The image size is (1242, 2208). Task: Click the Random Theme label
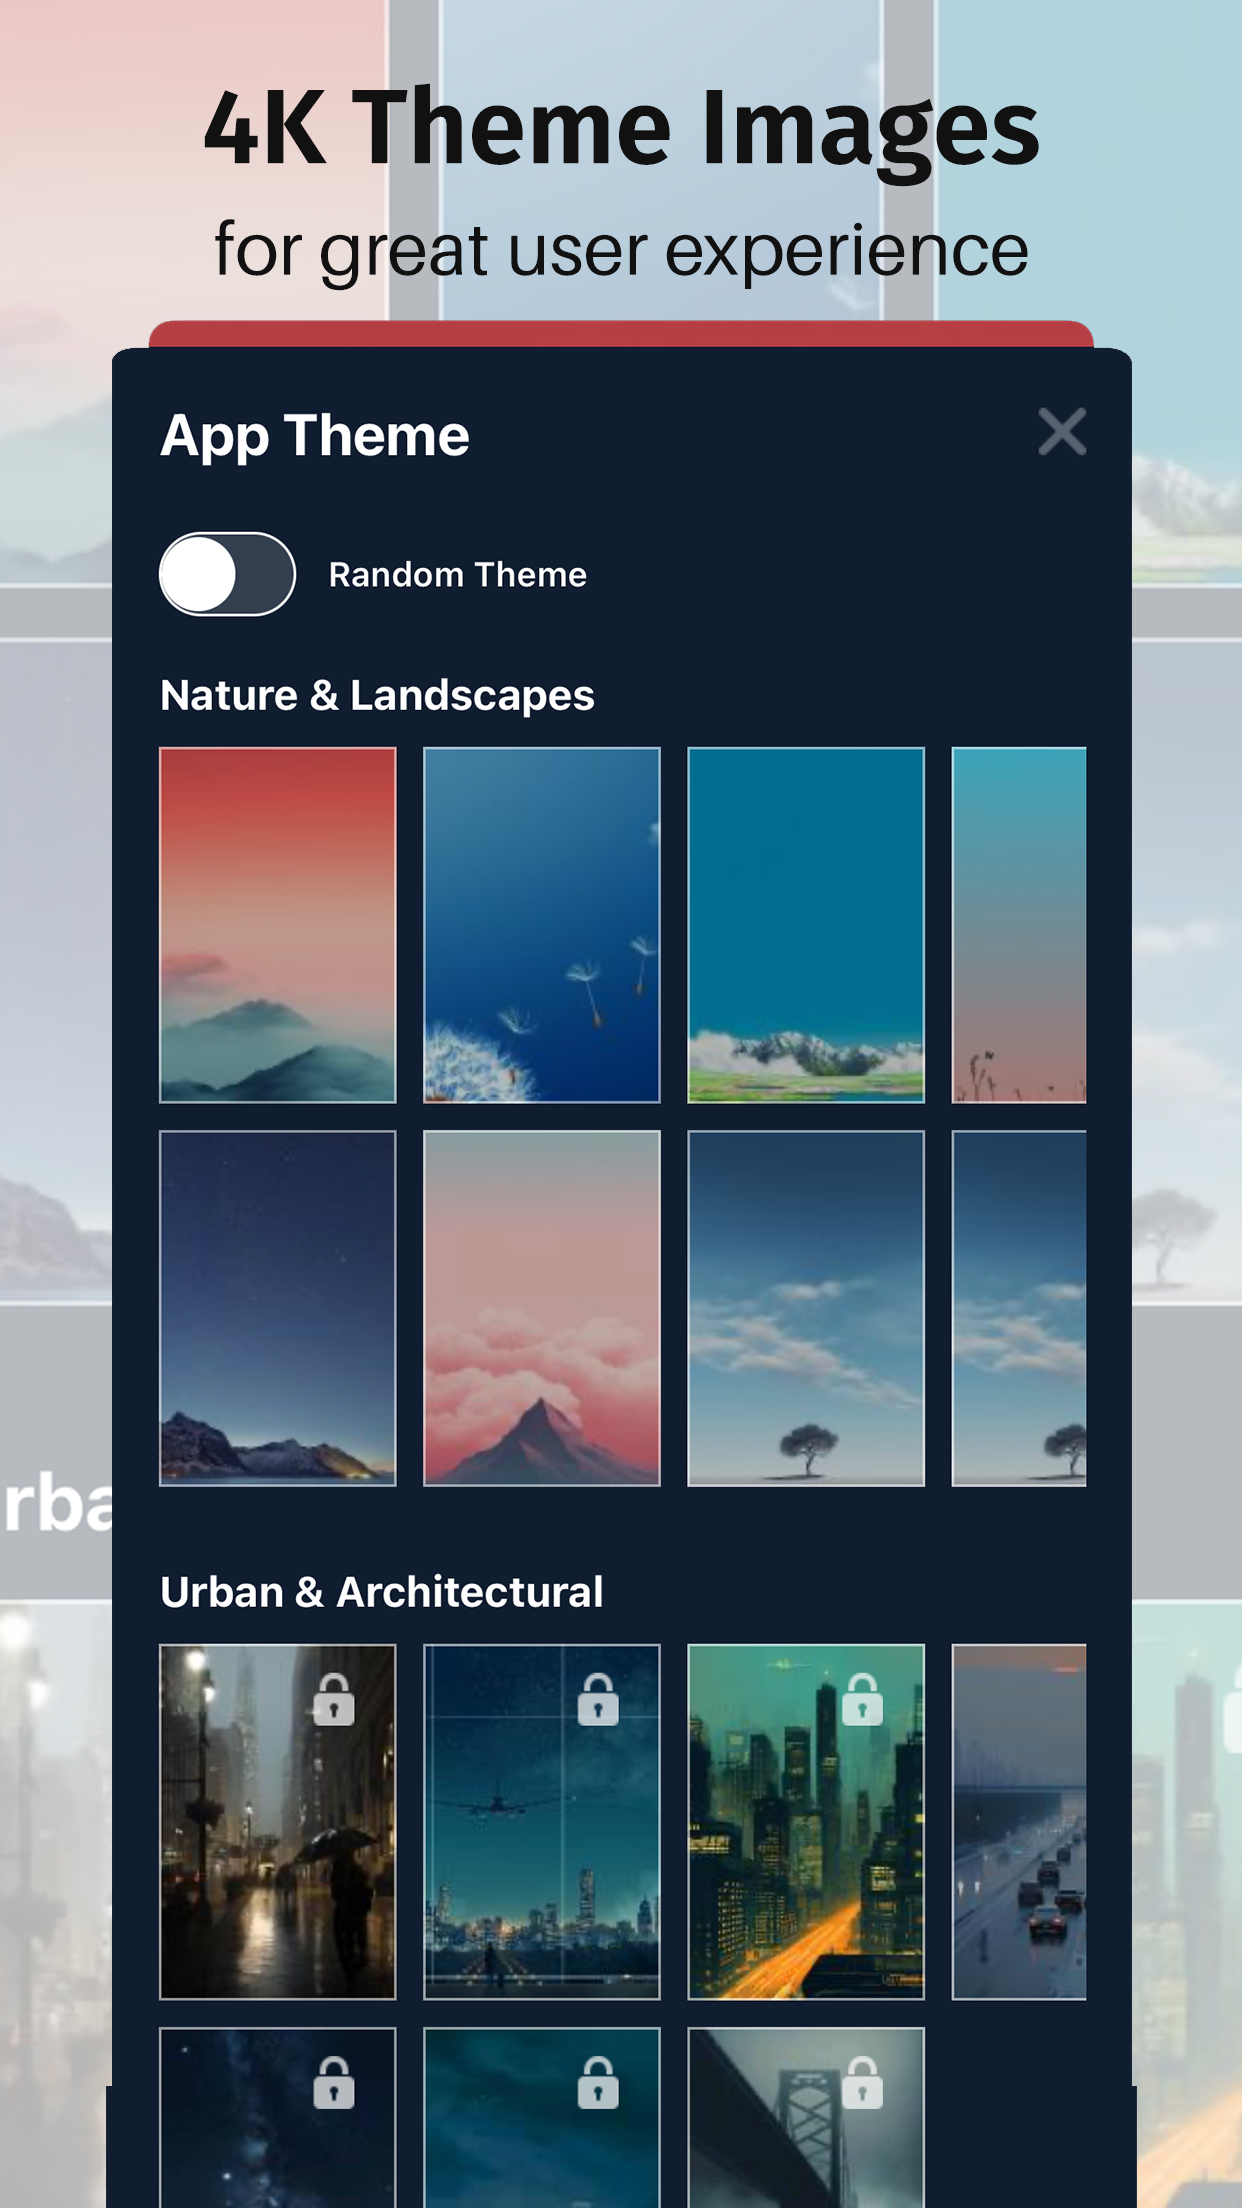tap(458, 575)
